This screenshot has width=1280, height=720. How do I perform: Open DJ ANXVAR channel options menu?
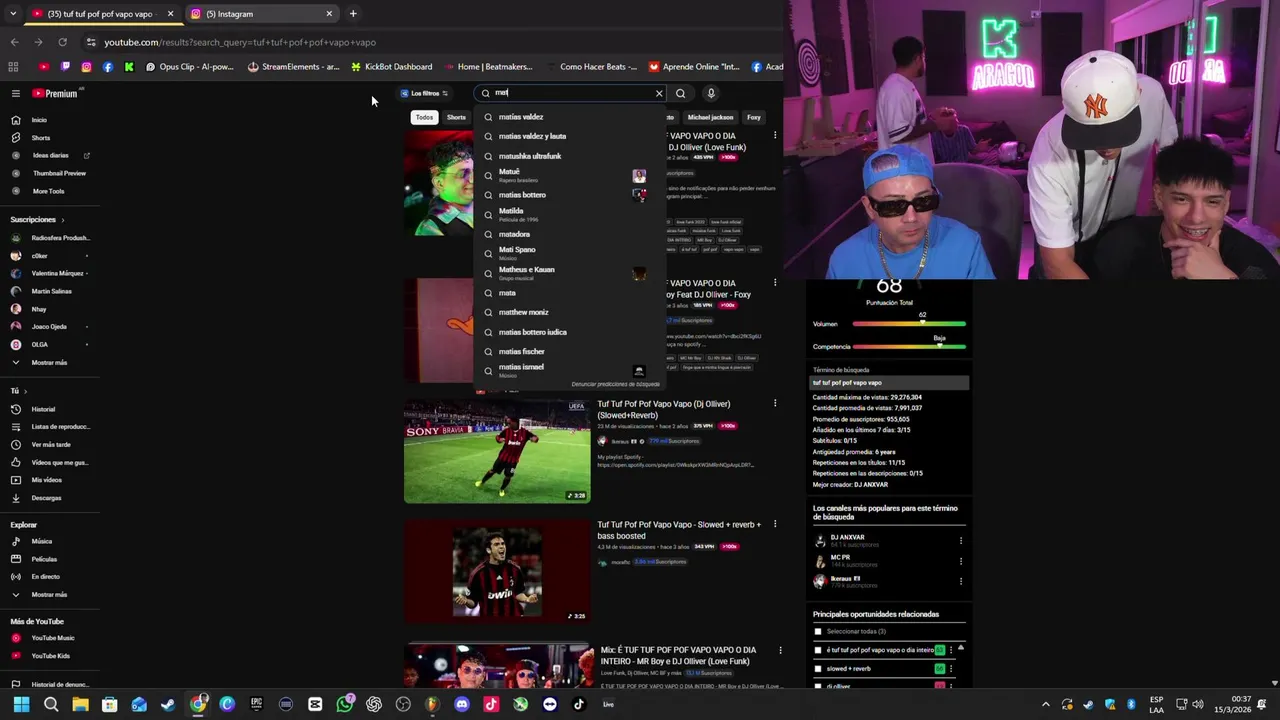961,541
